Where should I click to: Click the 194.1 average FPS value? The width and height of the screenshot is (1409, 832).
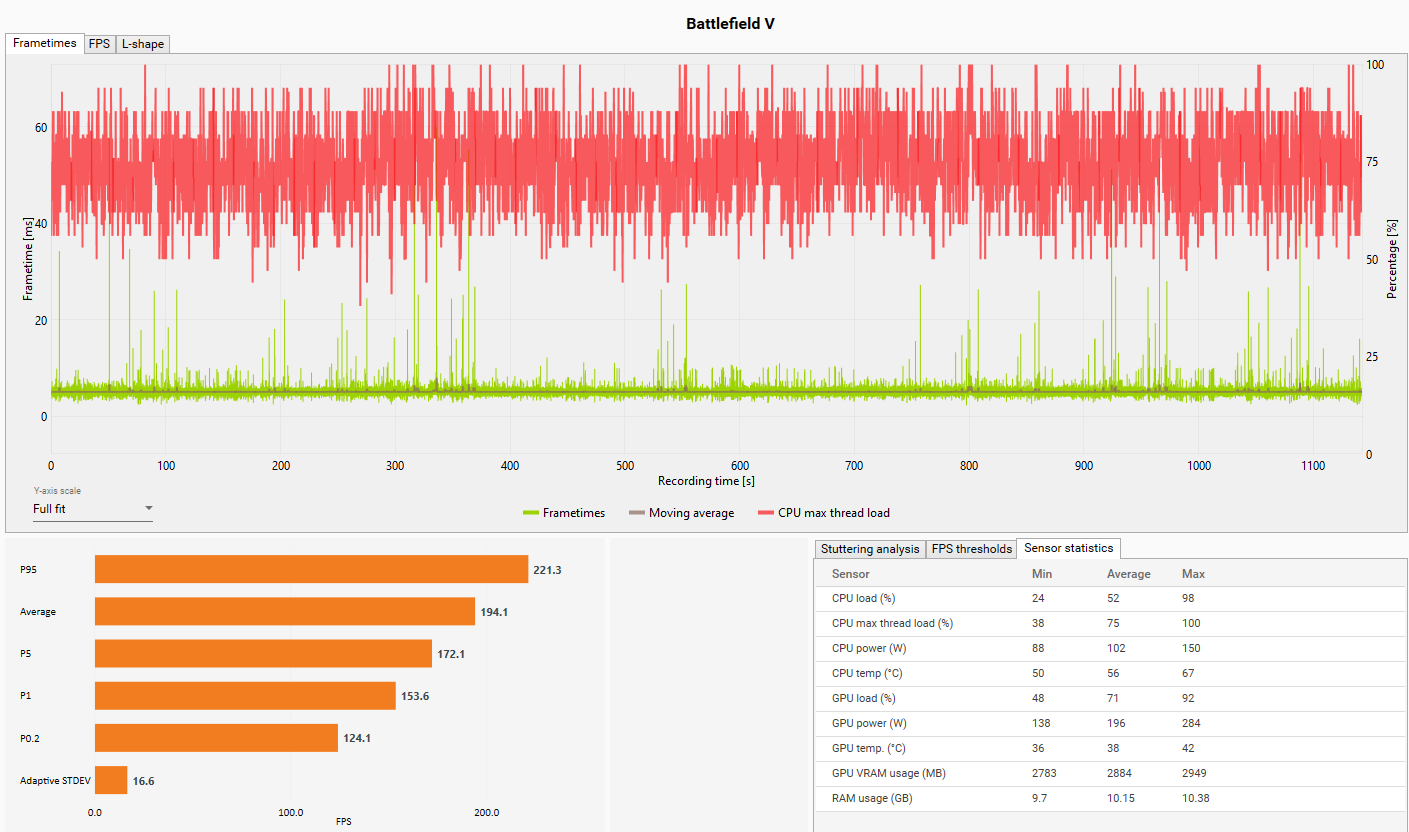[x=494, y=612]
